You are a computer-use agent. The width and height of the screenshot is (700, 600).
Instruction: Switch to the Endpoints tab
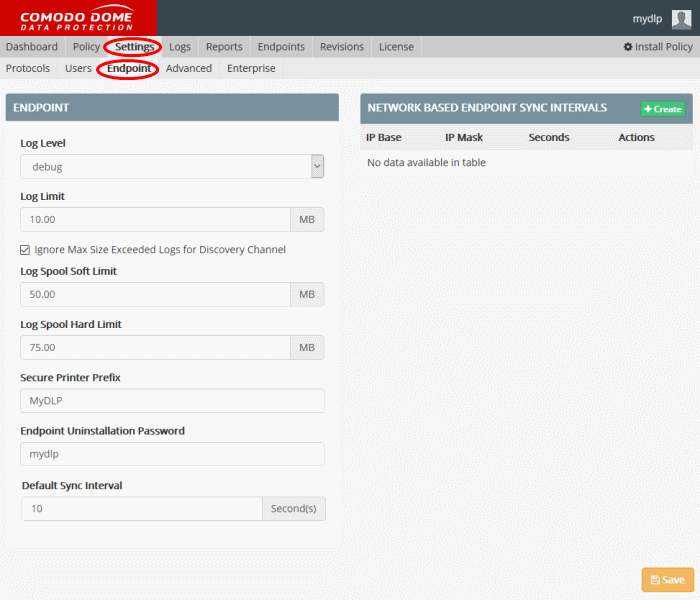(281, 47)
